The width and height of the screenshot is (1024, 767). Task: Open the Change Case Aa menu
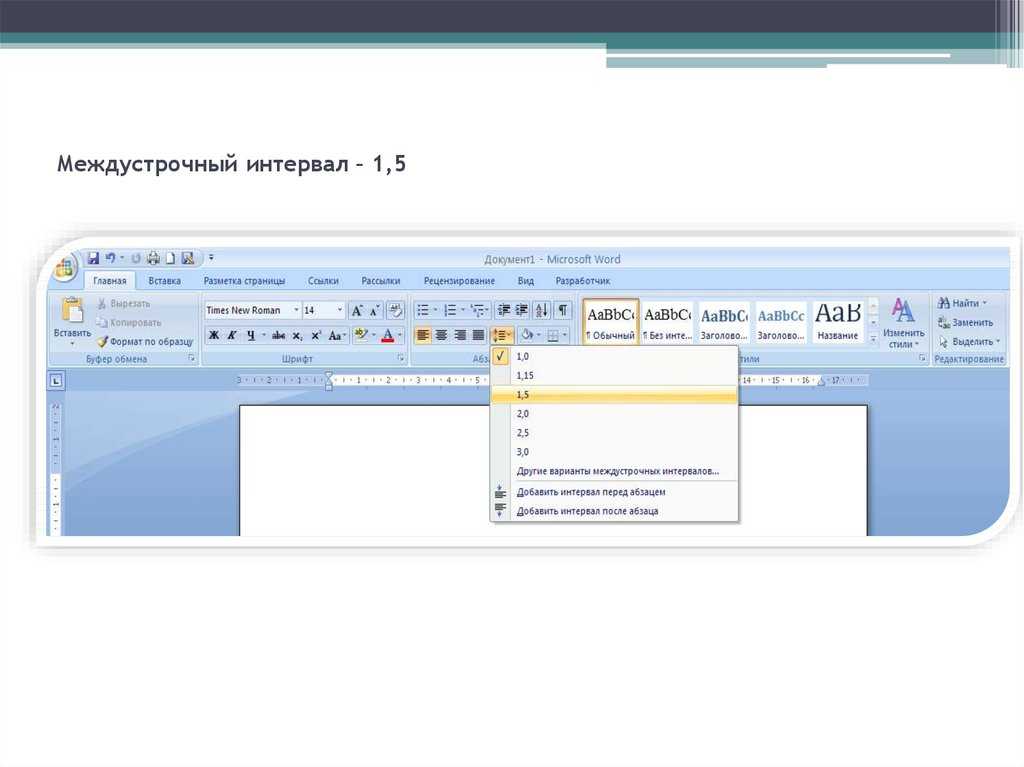(336, 336)
